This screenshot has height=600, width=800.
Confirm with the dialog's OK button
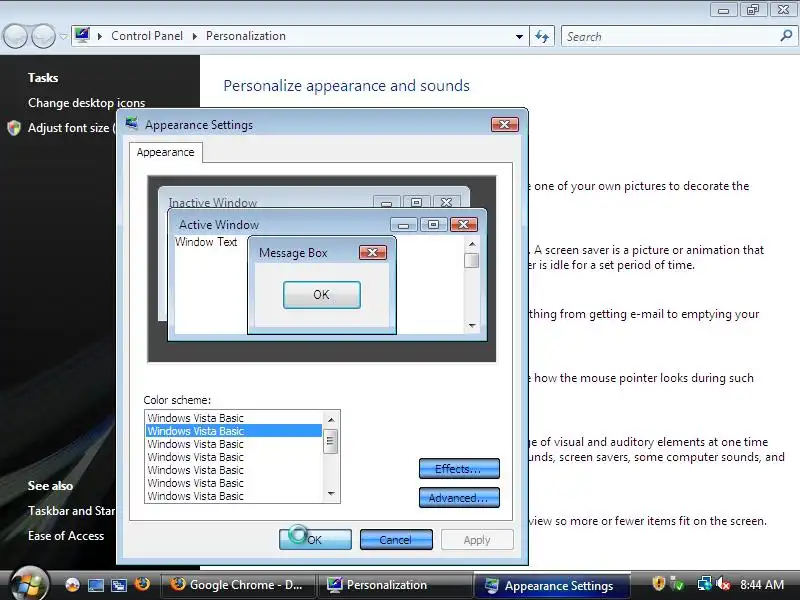315,539
